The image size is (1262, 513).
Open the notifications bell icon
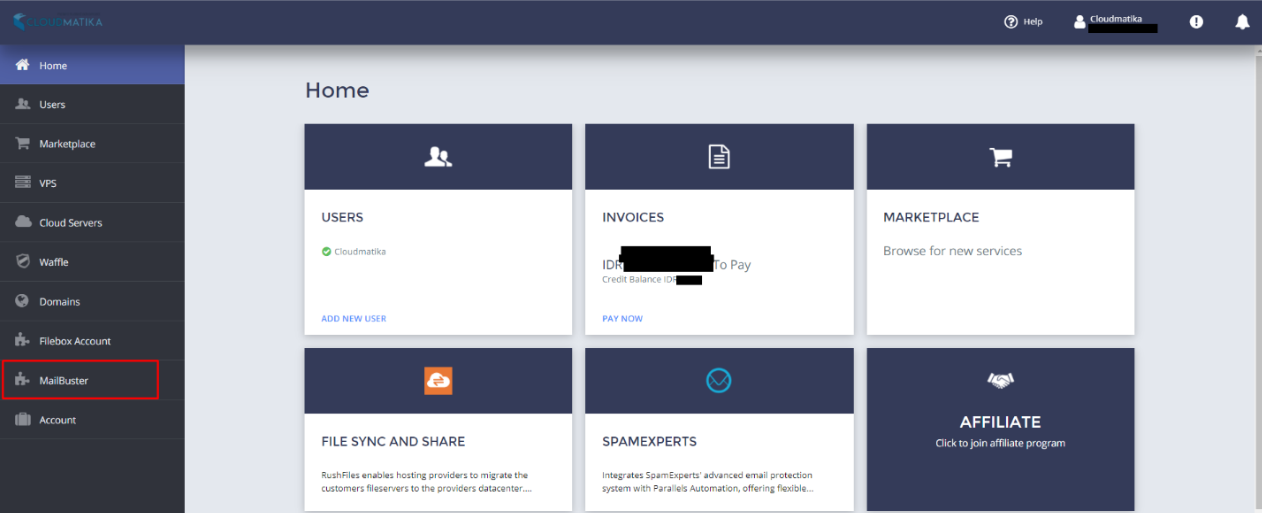click(x=1243, y=22)
